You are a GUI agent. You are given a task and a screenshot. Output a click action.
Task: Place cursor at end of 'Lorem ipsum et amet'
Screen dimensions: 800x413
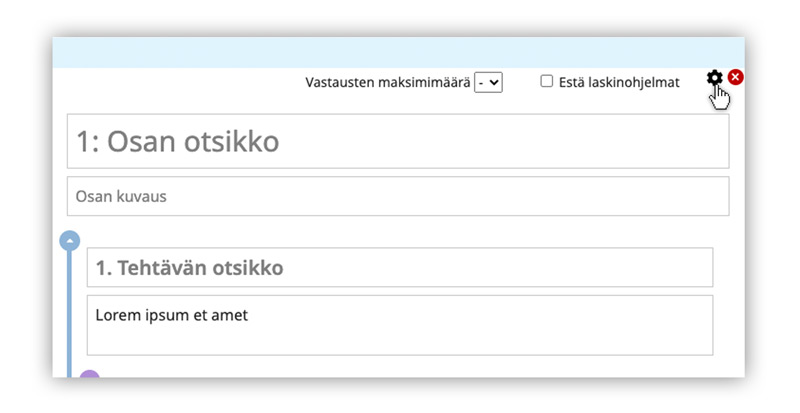pyautogui.click(x=249, y=316)
